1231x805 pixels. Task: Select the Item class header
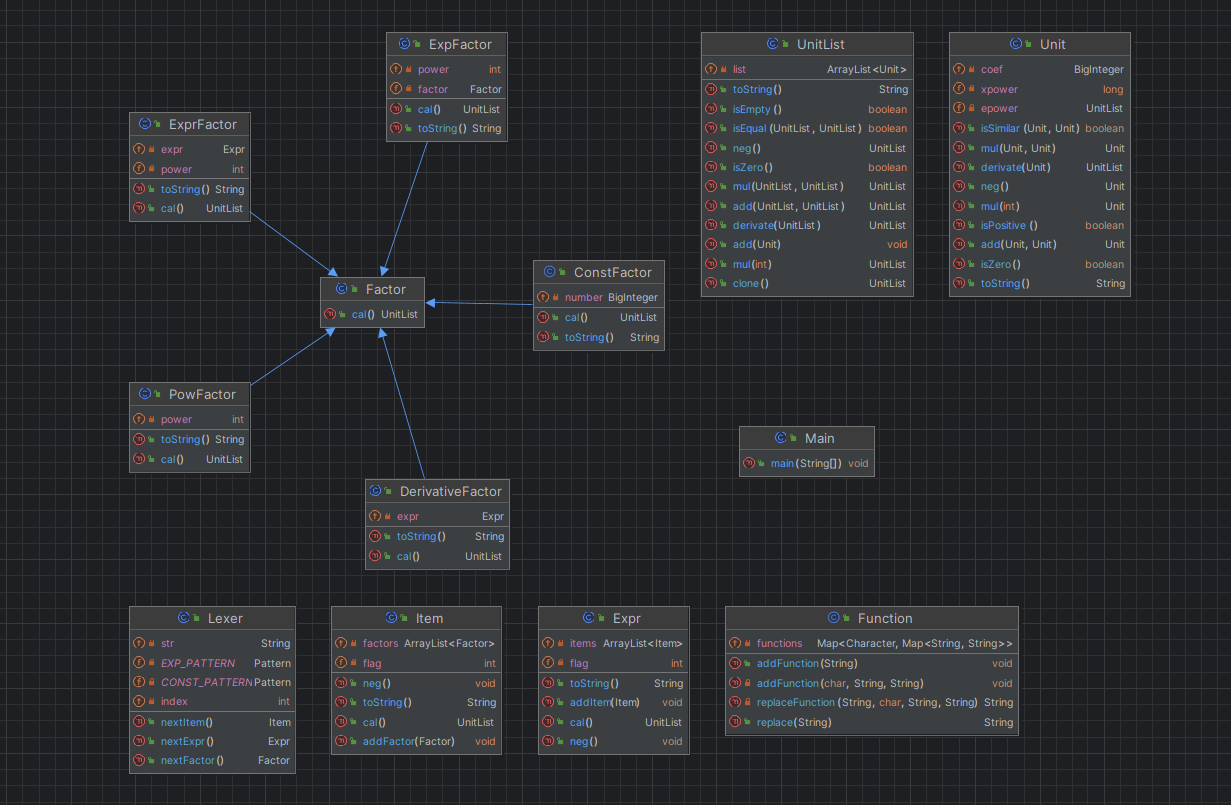(x=416, y=618)
